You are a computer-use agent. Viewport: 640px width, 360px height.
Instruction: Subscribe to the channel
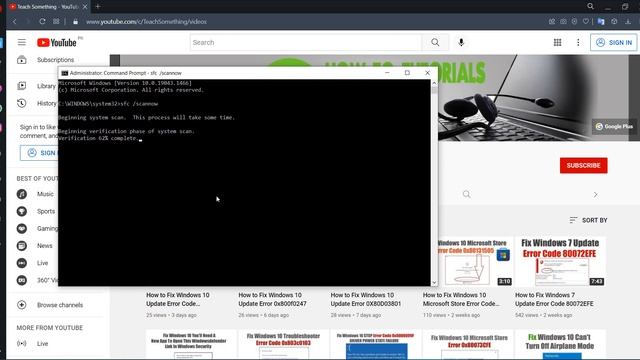583,165
